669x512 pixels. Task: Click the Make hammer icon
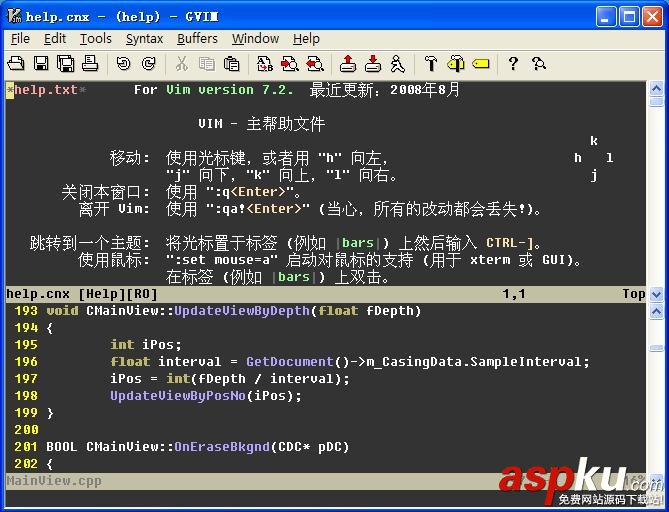click(431, 64)
